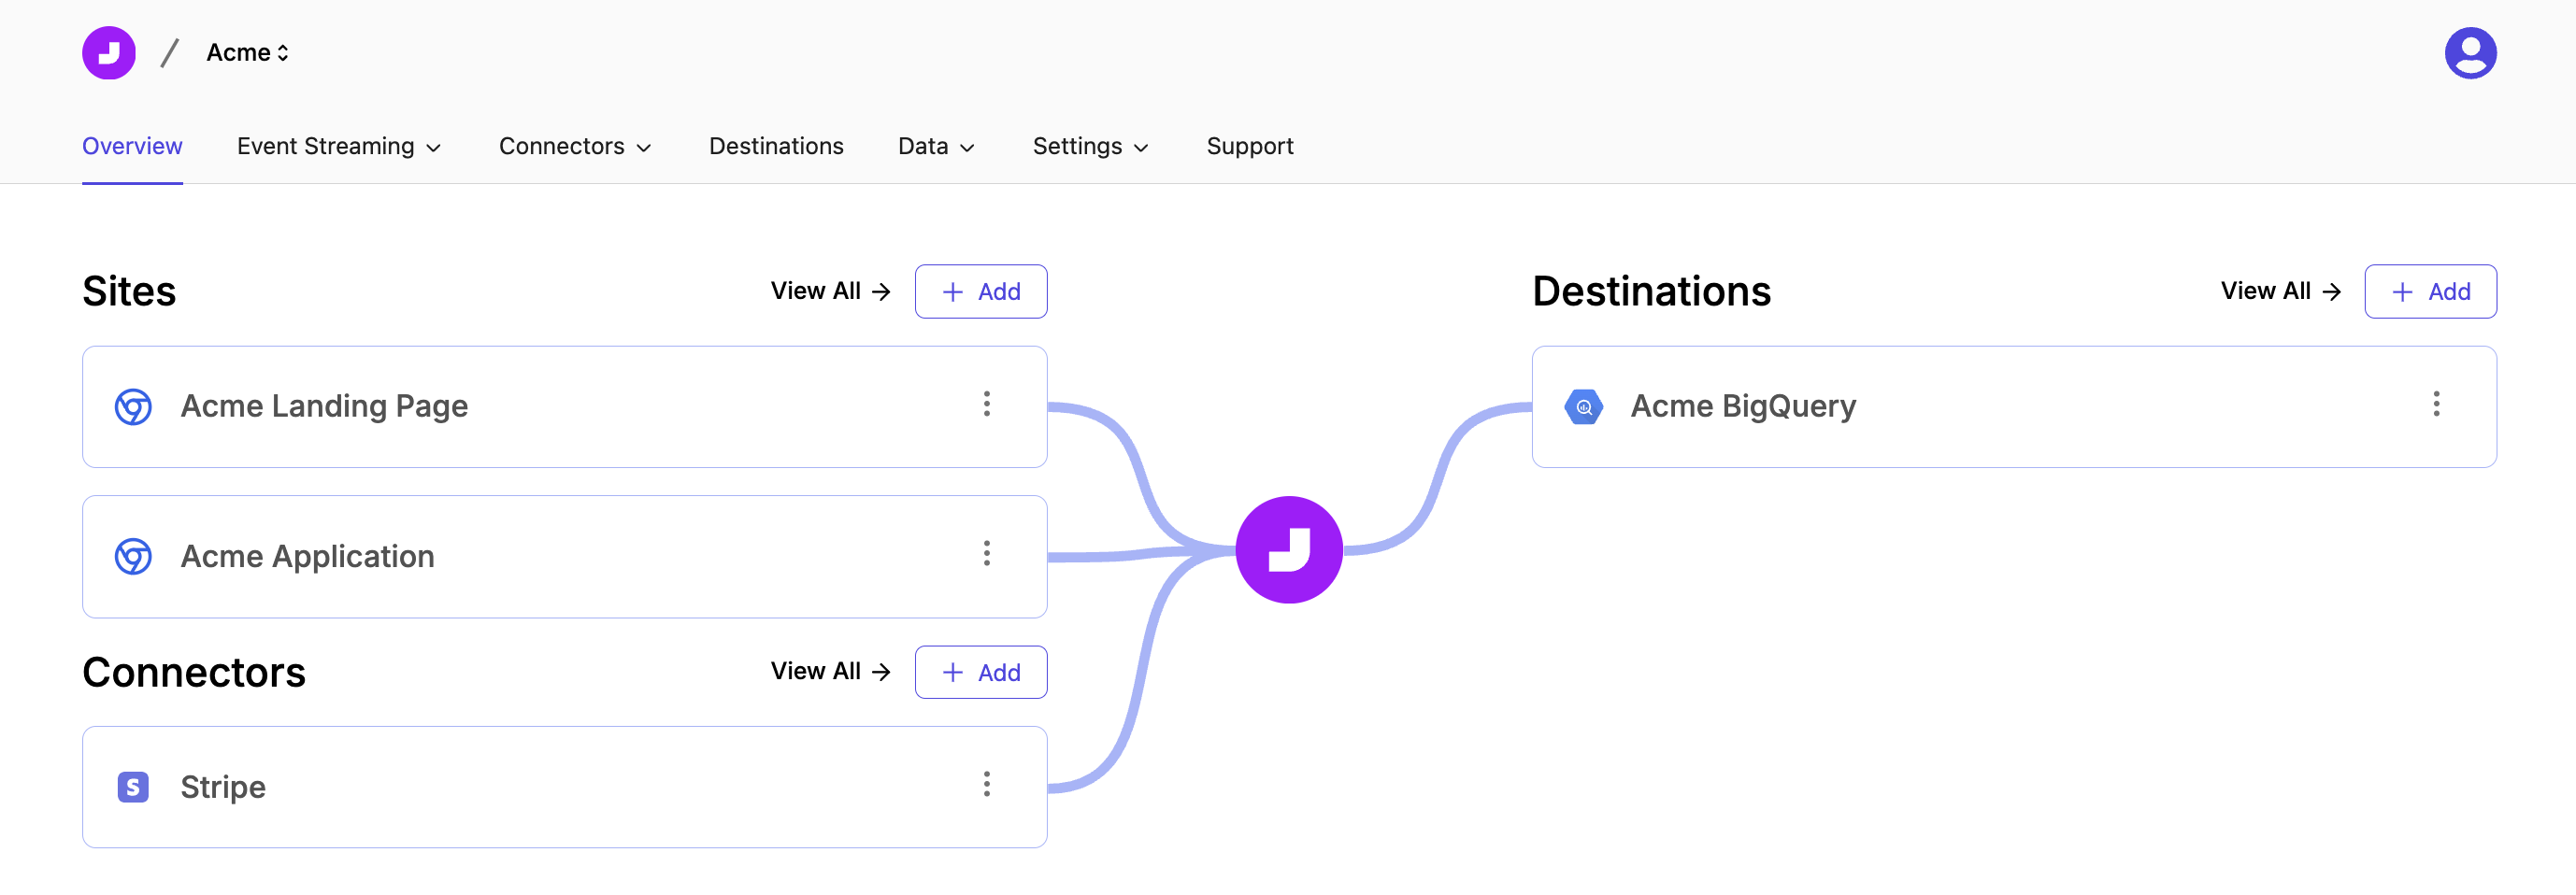Open Acme Application three-dot menu
This screenshot has height=895, width=2576.
(x=987, y=554)
